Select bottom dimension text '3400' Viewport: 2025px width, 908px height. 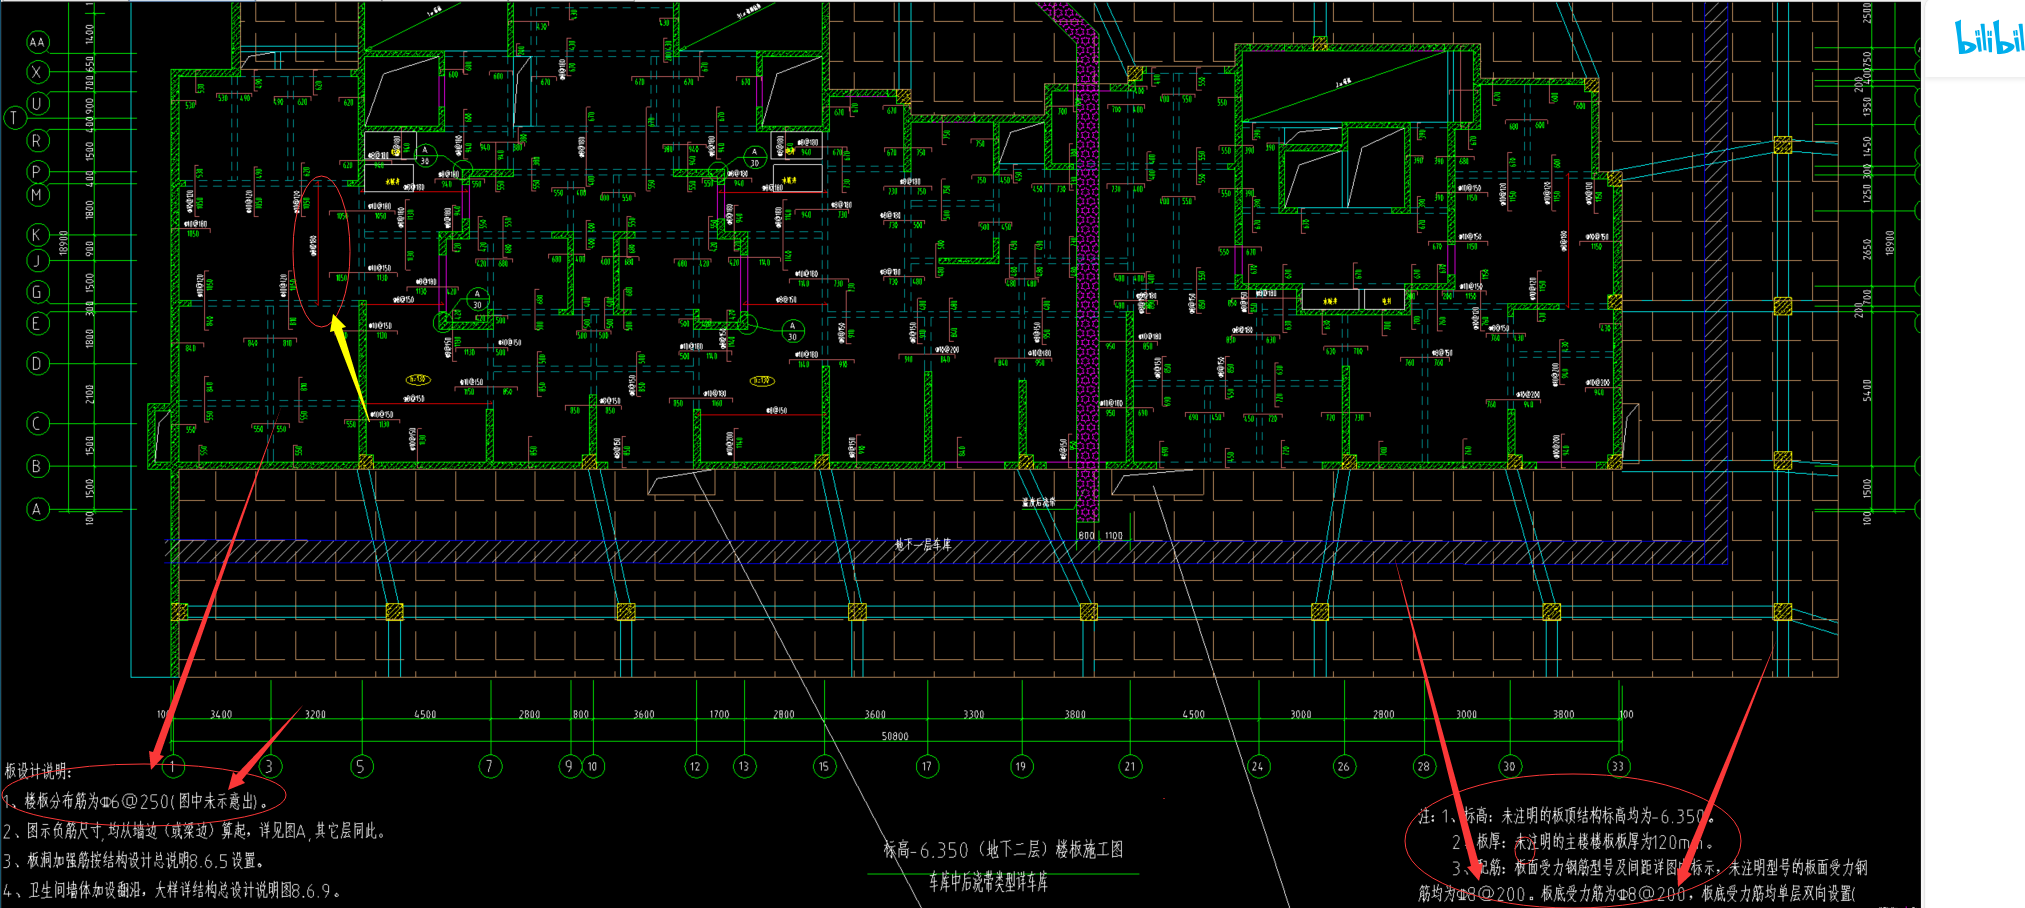click(x=221, y=715)
